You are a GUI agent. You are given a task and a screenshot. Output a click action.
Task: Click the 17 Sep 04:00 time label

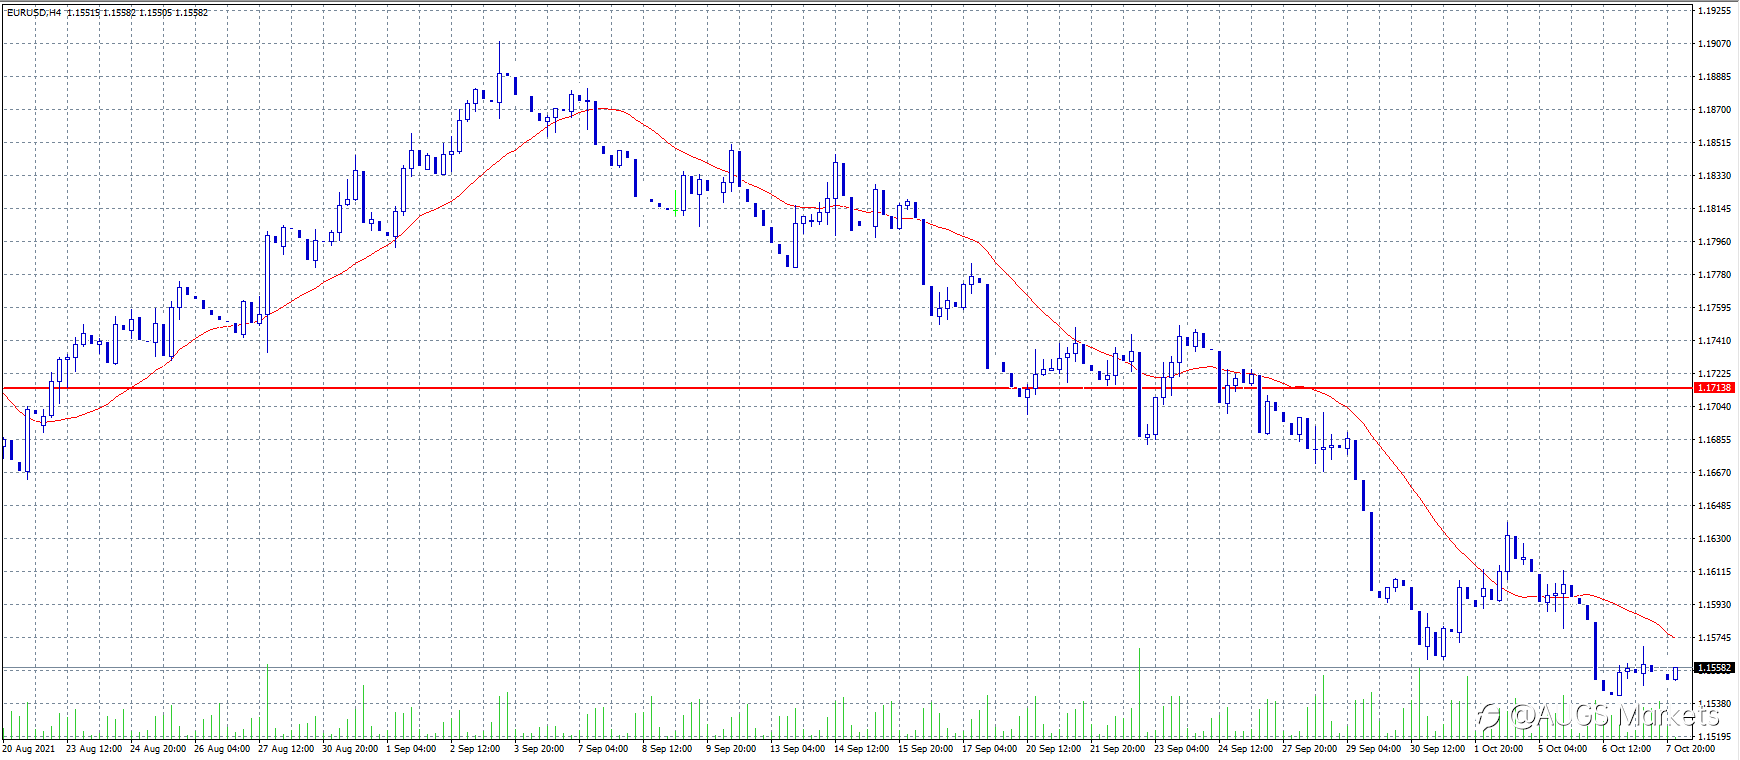point(990,749)
